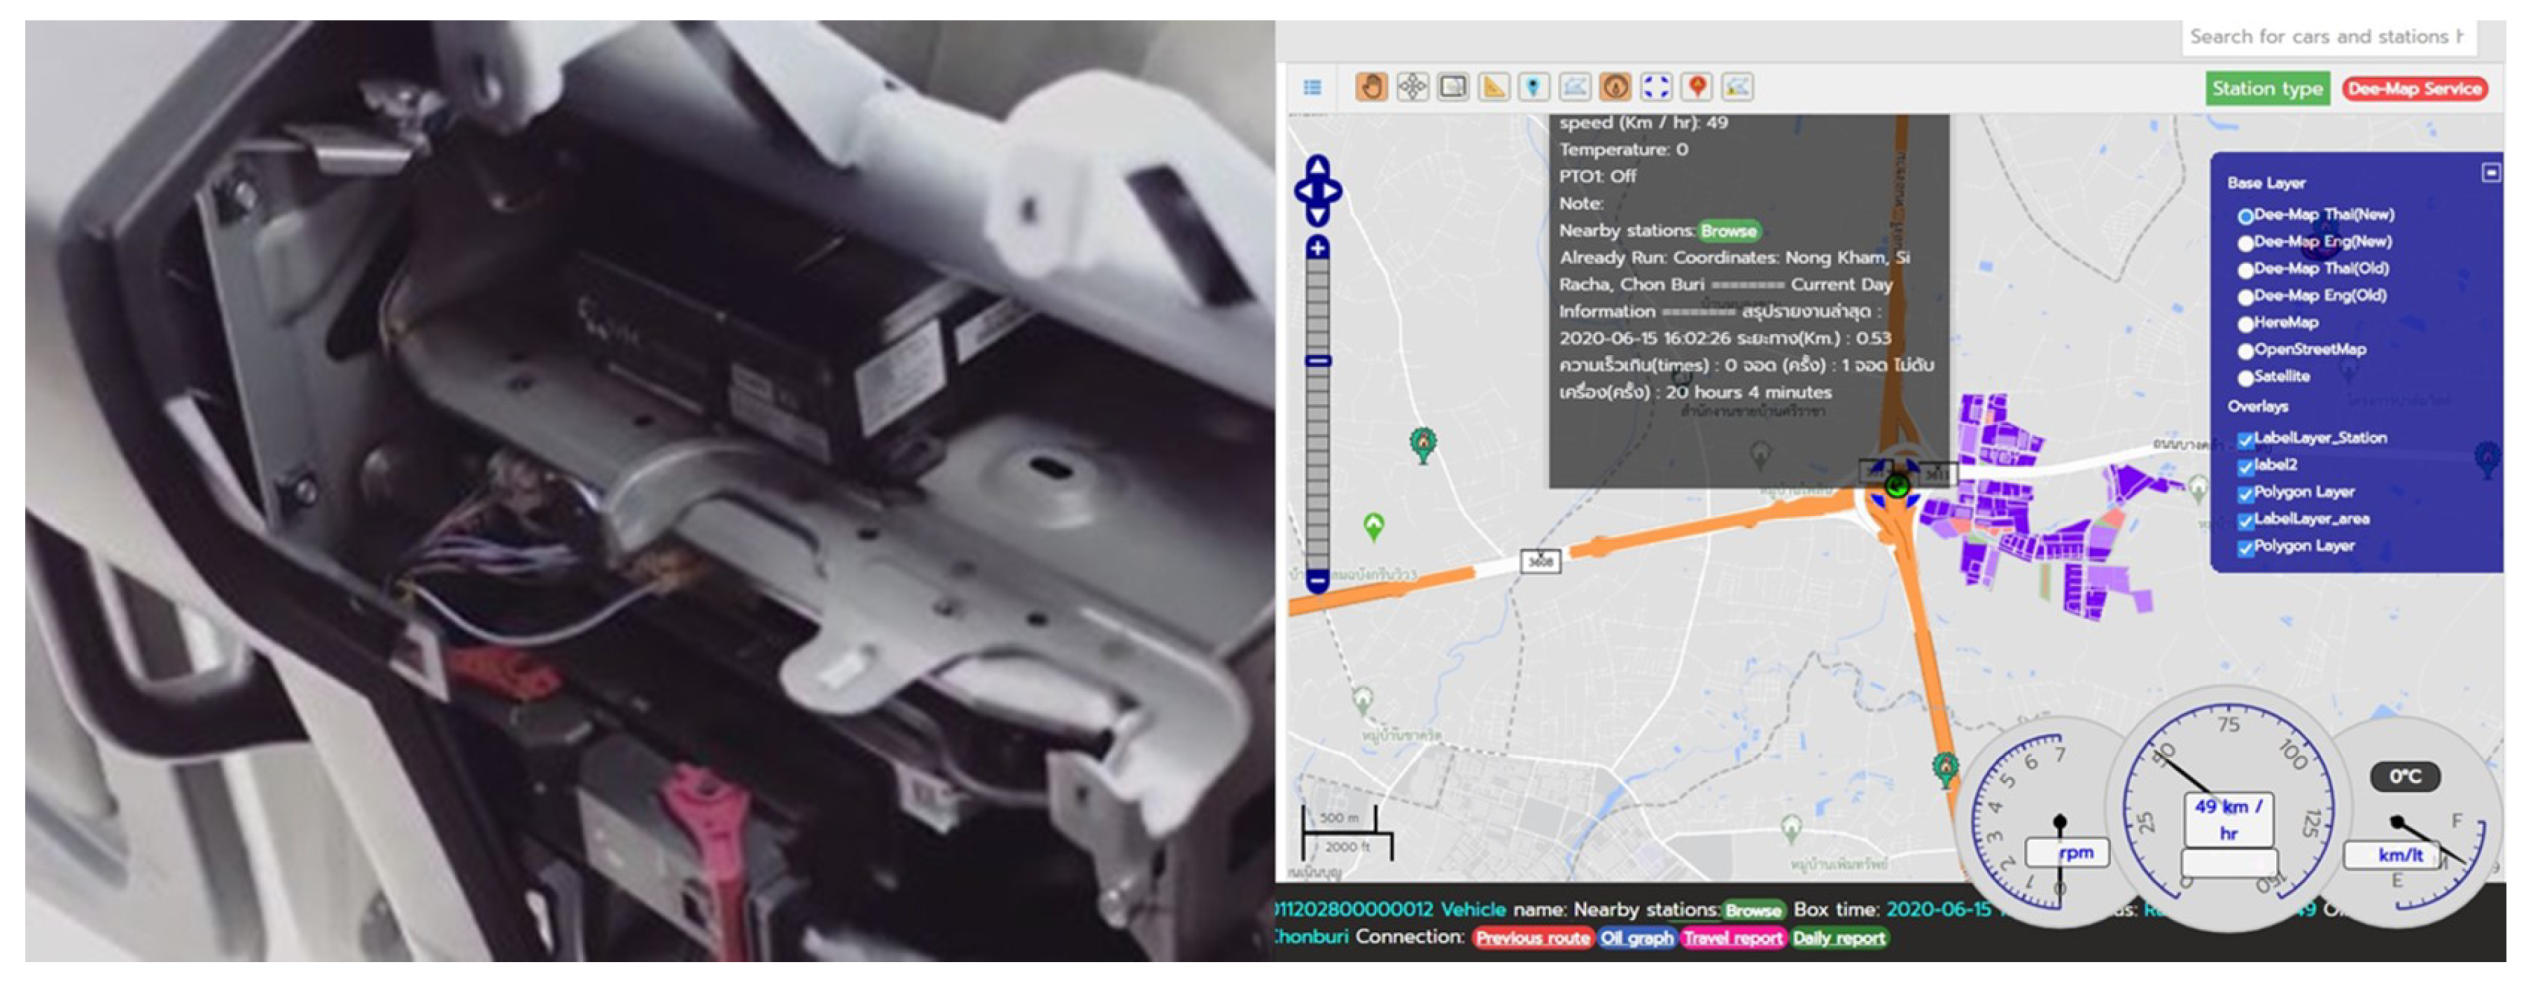Toggle the LabelLayer_area overlay checkbox
The image size is (2526, 981).
[x=2246, y=521]
